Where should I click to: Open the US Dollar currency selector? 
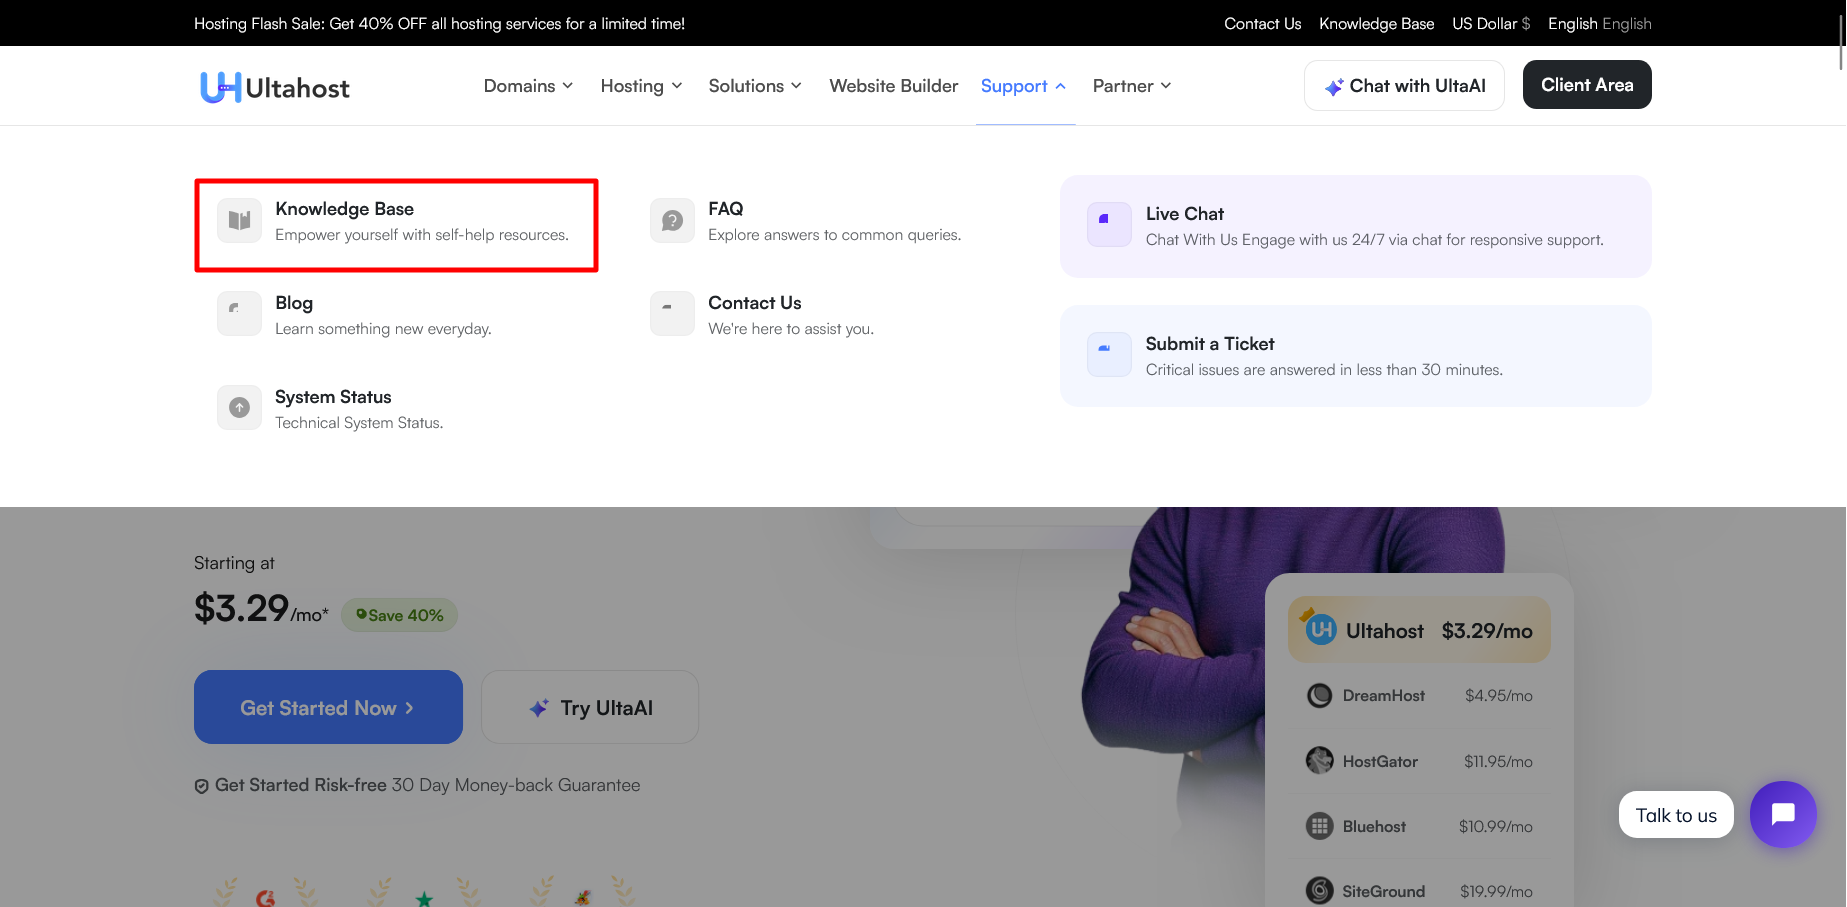(1491, 23)
